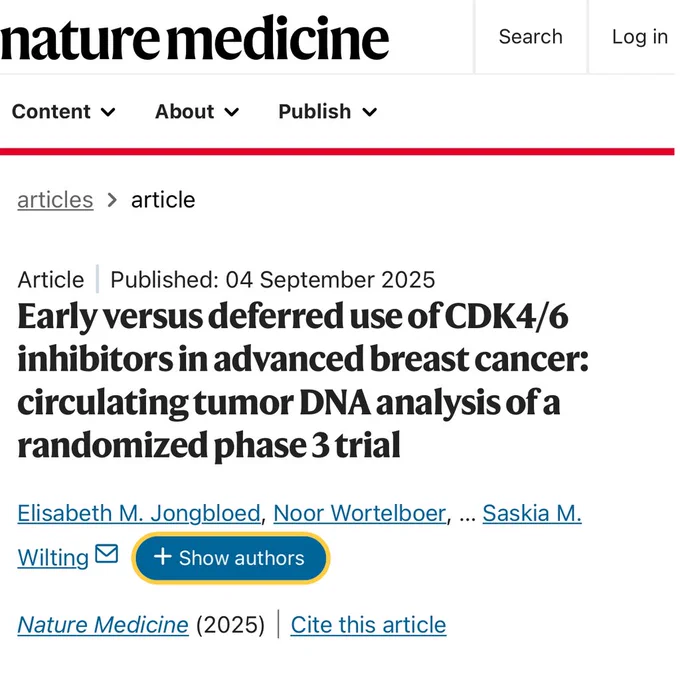Go to the articles breadcrumb link
Image resolution: width=680 pixels, height=676 pixels.
[55, 200]
